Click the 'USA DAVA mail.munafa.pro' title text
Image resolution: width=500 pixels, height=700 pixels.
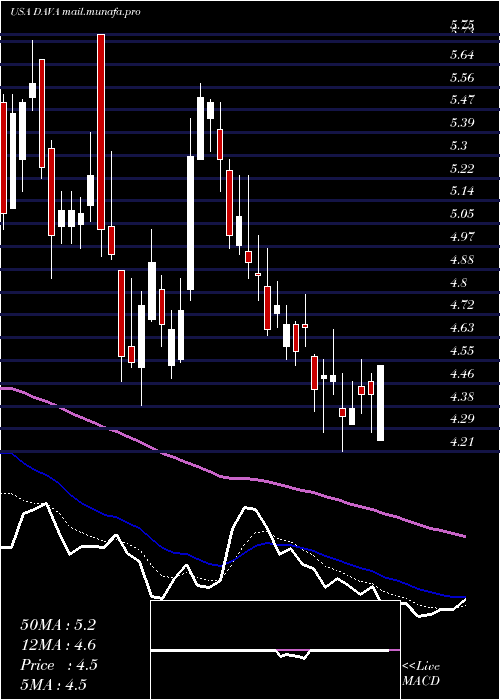tap(75, 12)
